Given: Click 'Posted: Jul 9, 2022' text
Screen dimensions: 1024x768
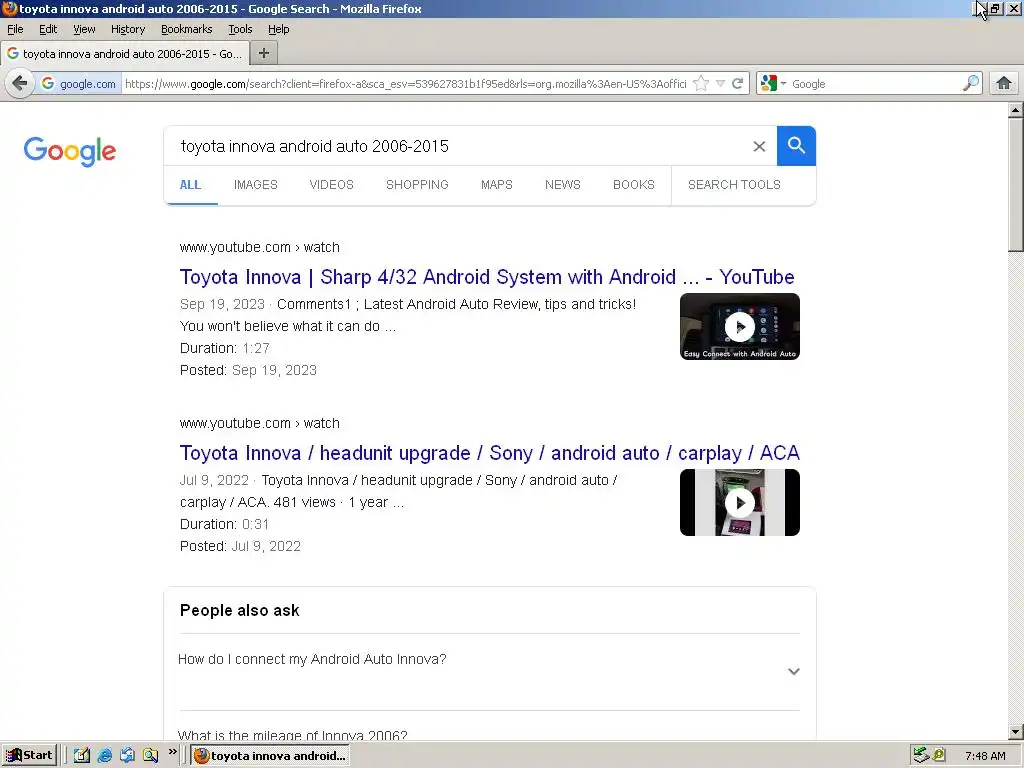Looking at the screenshot, I should pyautogui.click(x=240, y=546).
